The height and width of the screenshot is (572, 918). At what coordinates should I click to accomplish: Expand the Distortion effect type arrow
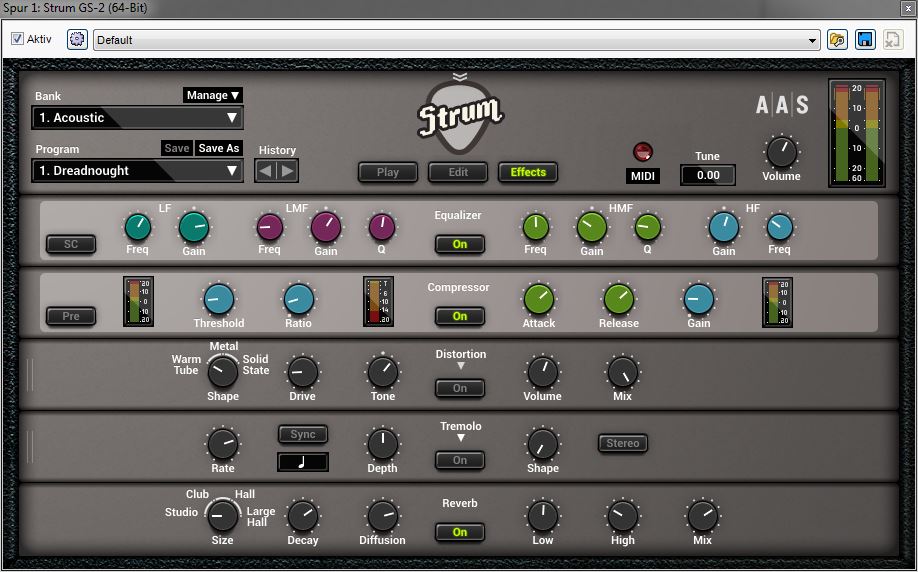(x=461, y=366)
